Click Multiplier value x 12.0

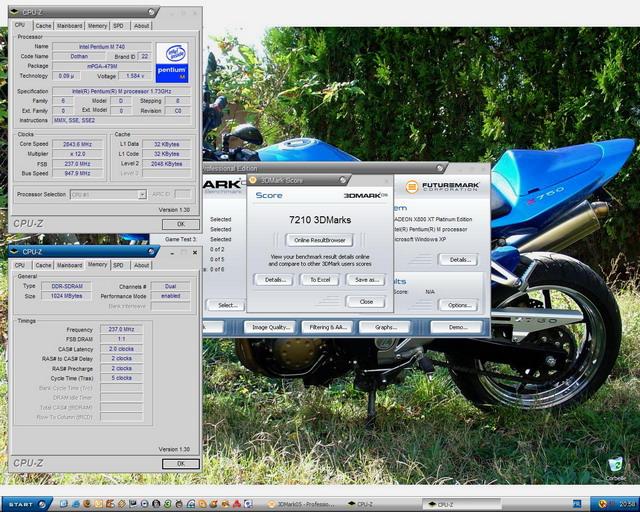pyautogui.click(x=77, y=154)
